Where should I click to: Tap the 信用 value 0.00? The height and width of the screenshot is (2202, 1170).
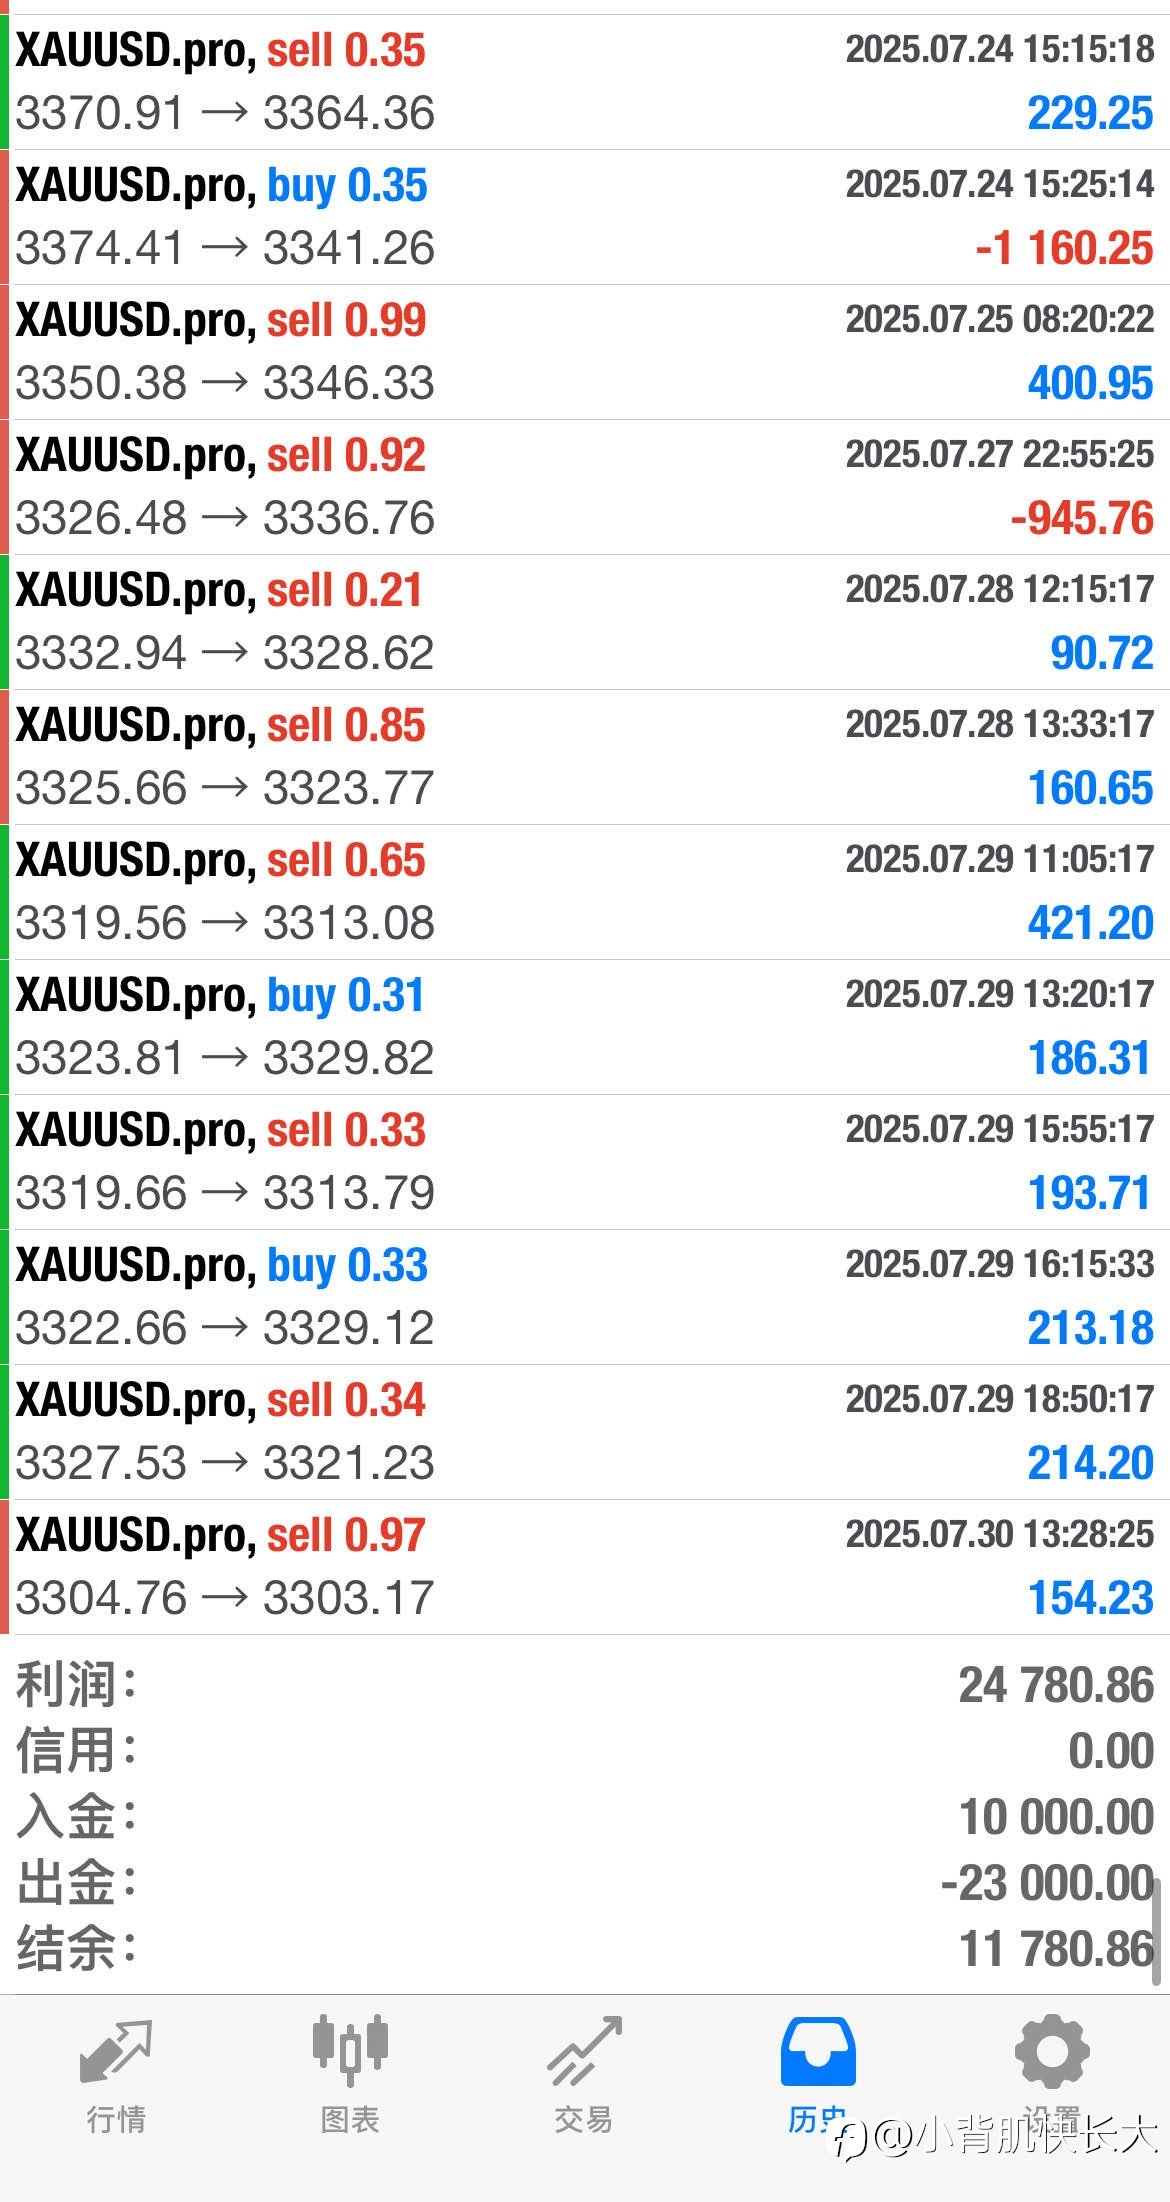(x=1111, y=1751)
